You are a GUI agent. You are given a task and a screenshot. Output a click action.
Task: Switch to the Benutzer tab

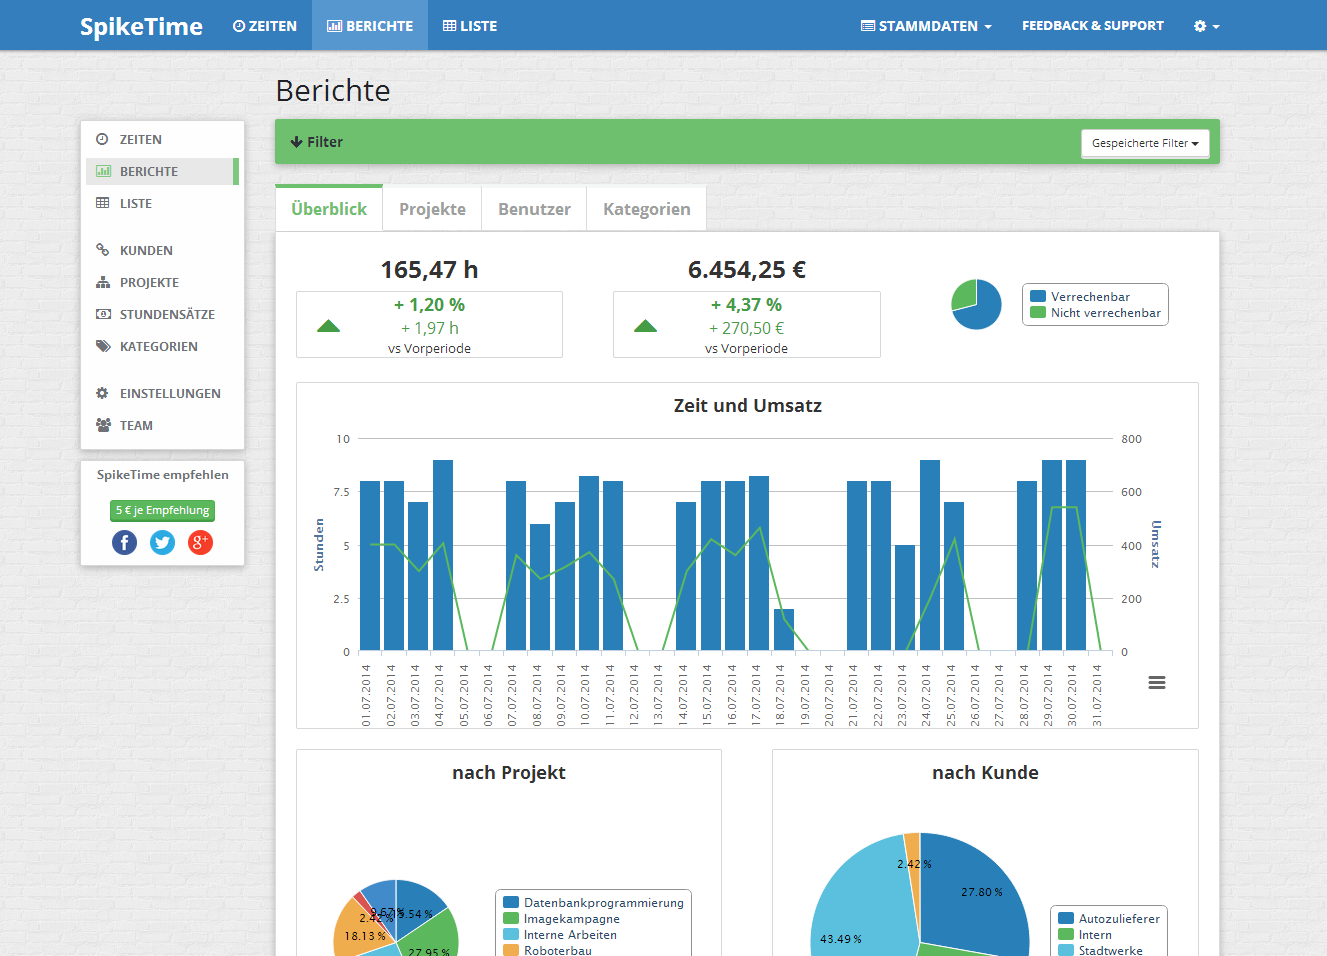click(x=534, y=209)
